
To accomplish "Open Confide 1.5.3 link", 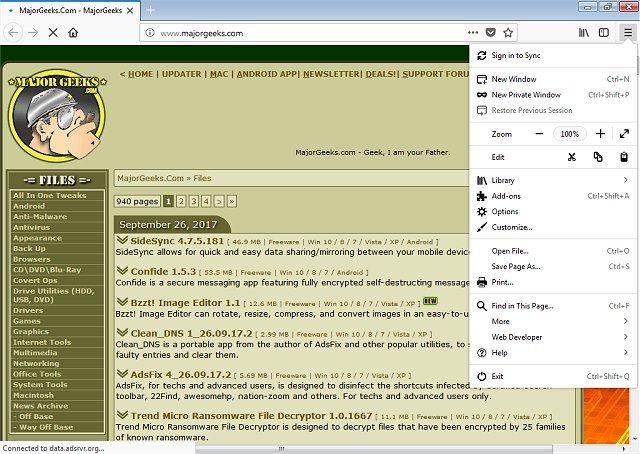I will tap(163, 272).
